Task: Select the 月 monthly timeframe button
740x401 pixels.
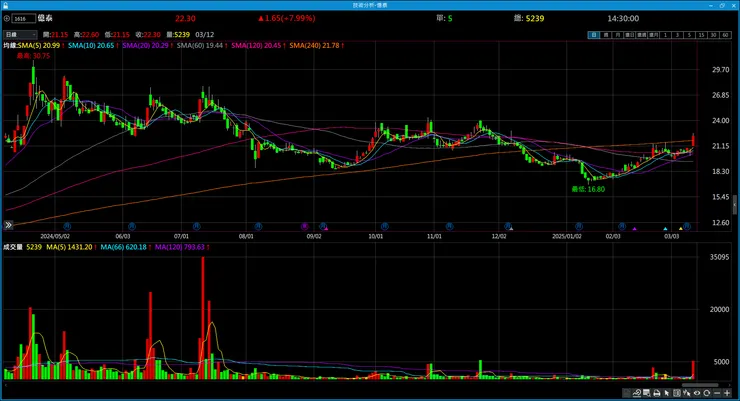Action: [x=617, y=35]
